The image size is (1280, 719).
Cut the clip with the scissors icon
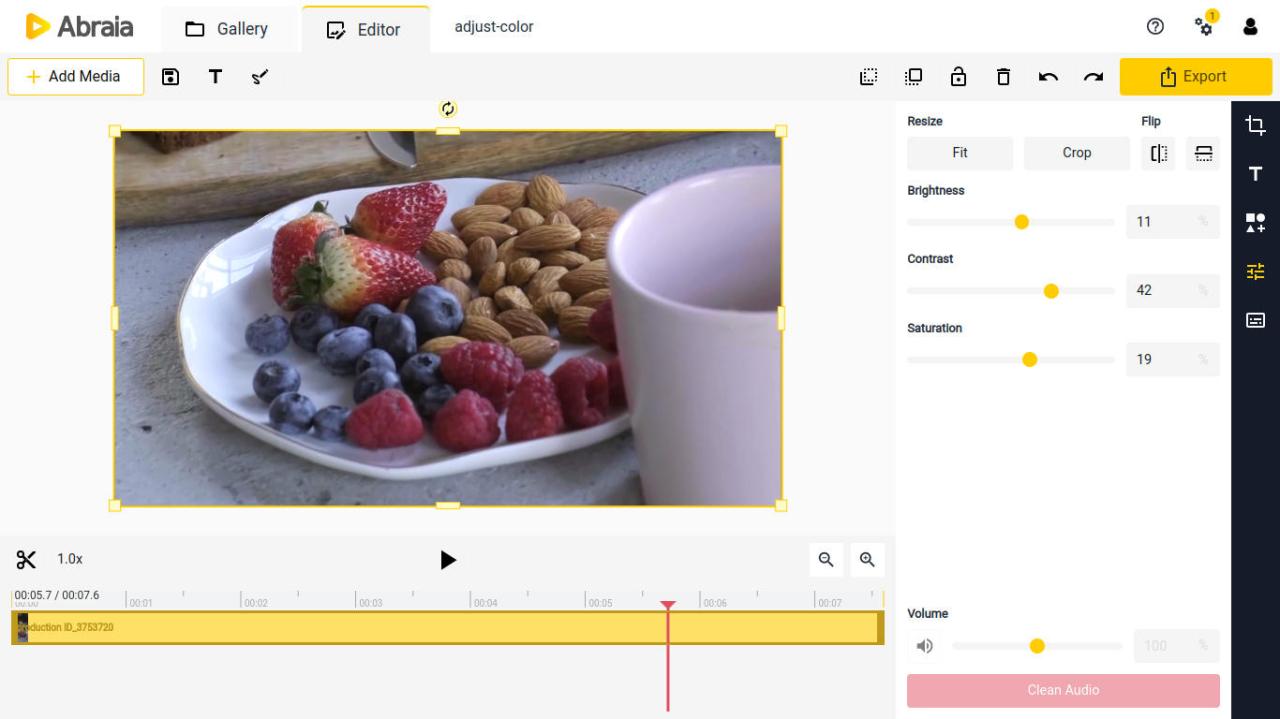[x=26, y=559]
